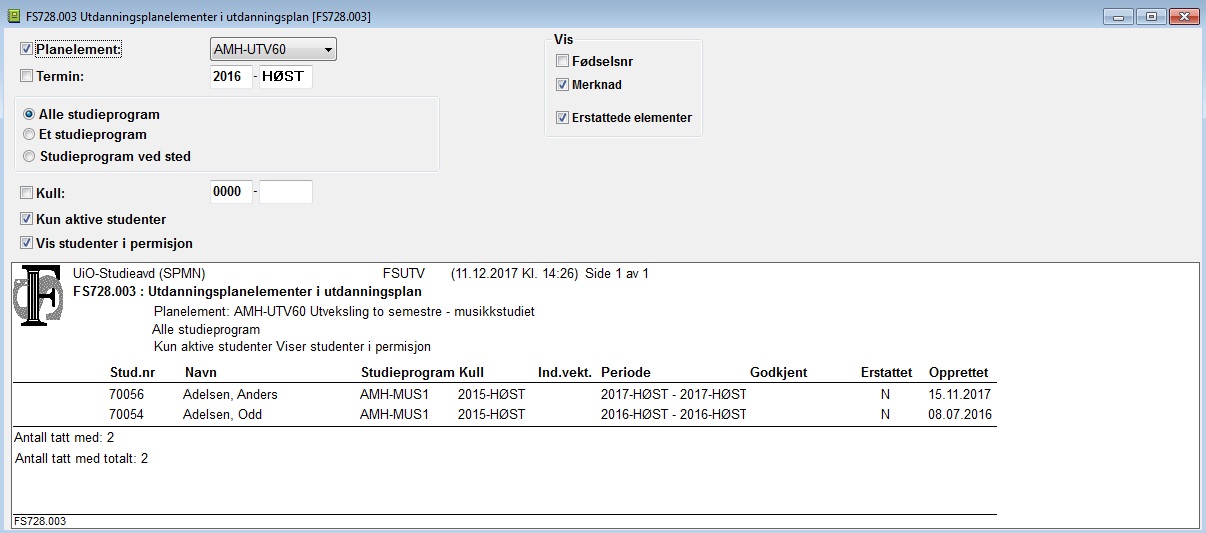Image resolution: width=1206 pixels, height=533 pixels.
Task: Uncheck Vis studenter i permisjon
Action: click(x=27, y=243)
